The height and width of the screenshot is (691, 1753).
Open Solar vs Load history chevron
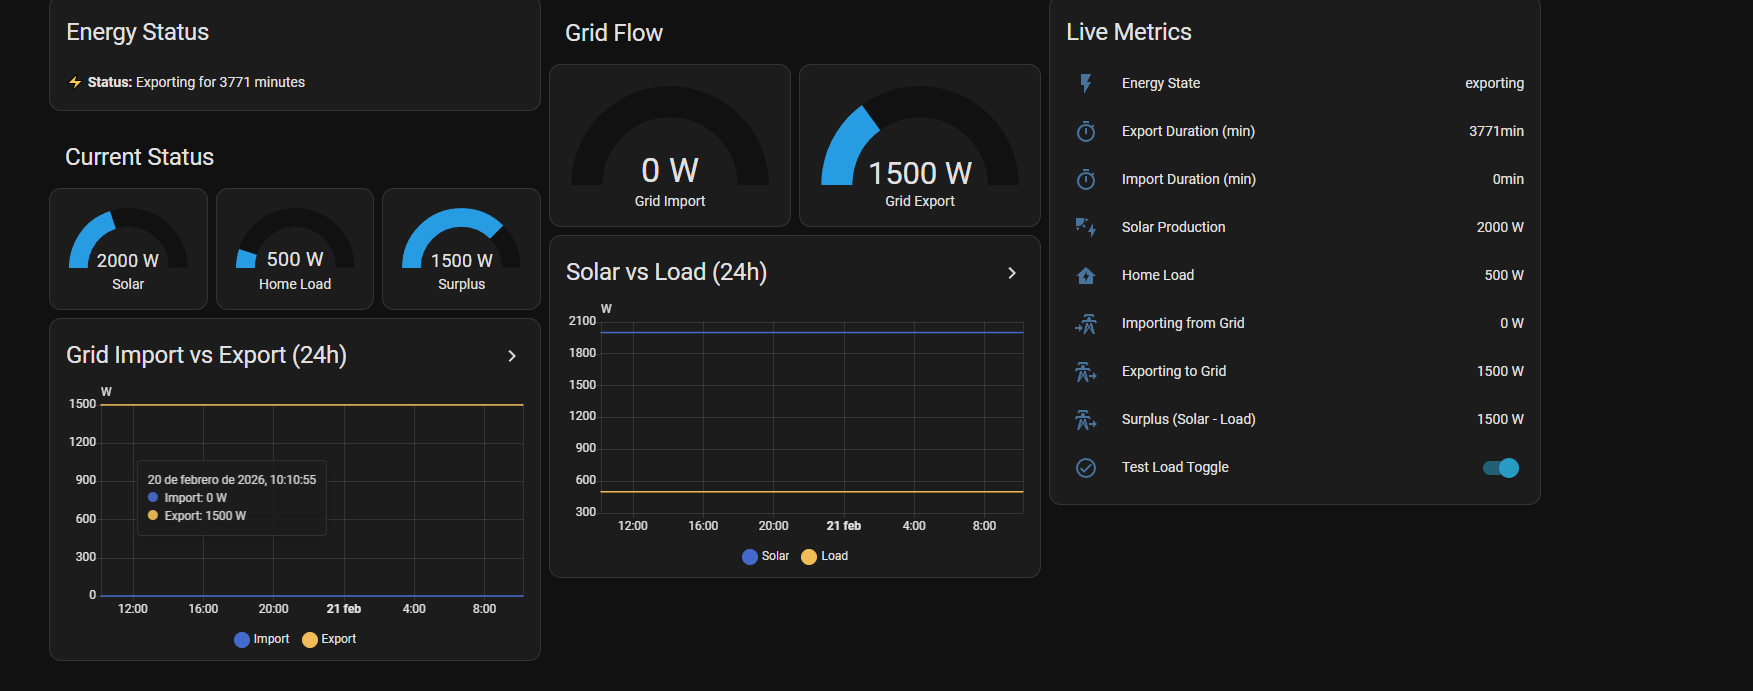pyautogui.click(x=1012, y=273)
